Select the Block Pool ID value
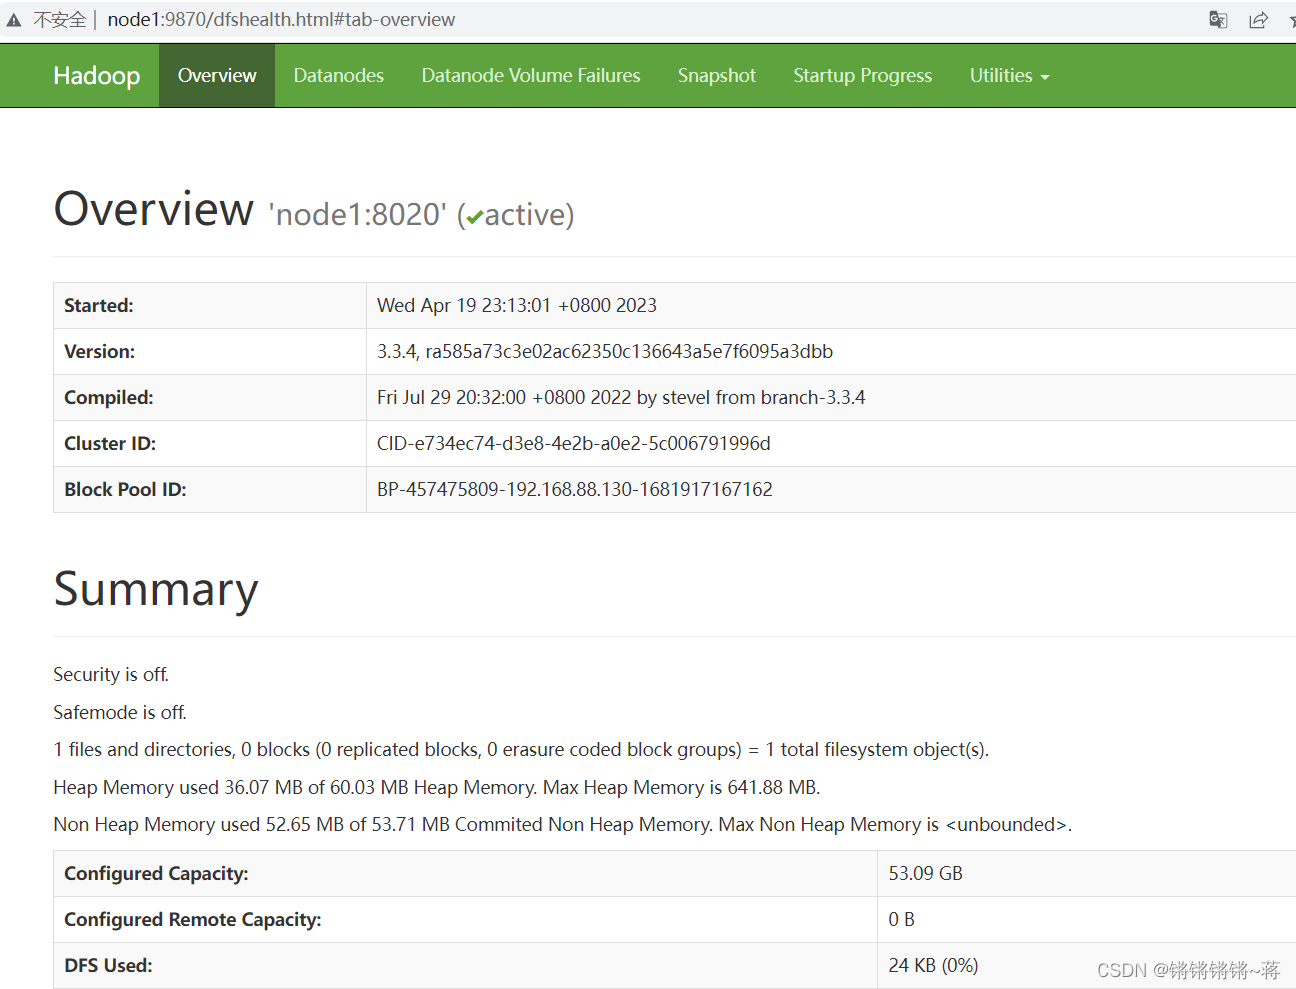 pyautogui.click(x=575, y=490)
